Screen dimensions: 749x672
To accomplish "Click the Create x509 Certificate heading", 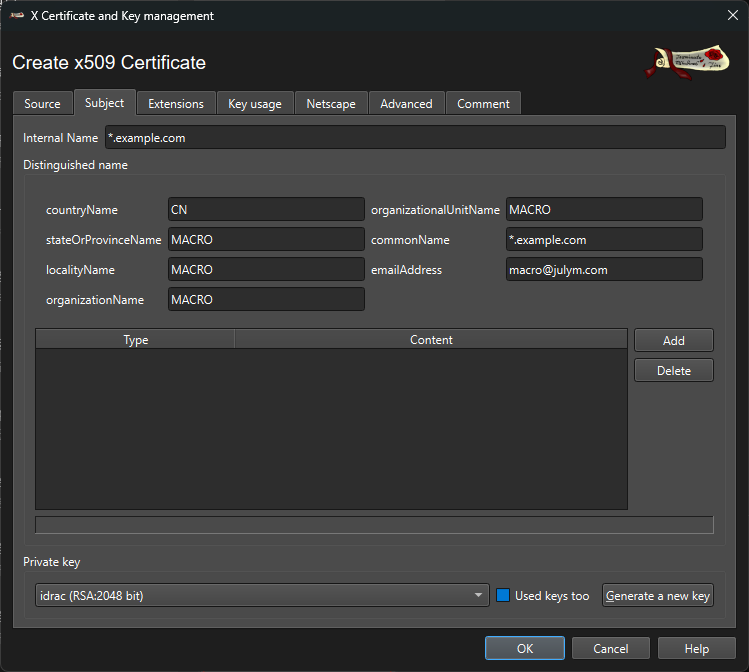I will pos(109,63).
